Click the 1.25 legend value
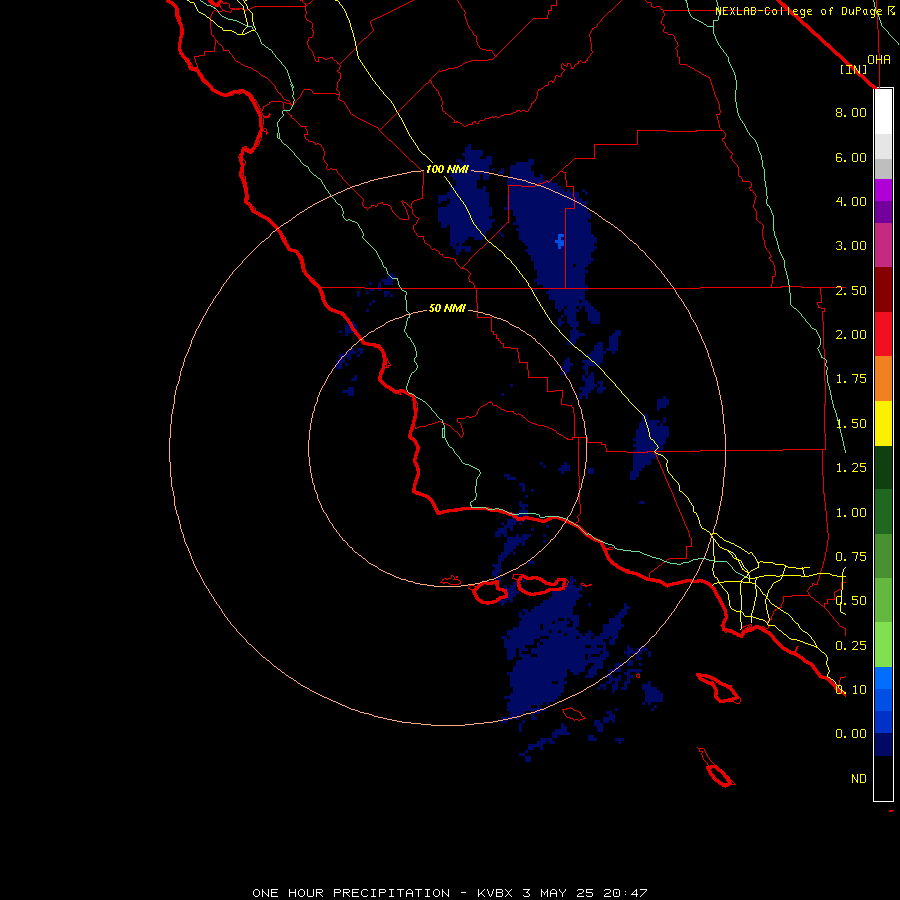 [x=851, y=468]
